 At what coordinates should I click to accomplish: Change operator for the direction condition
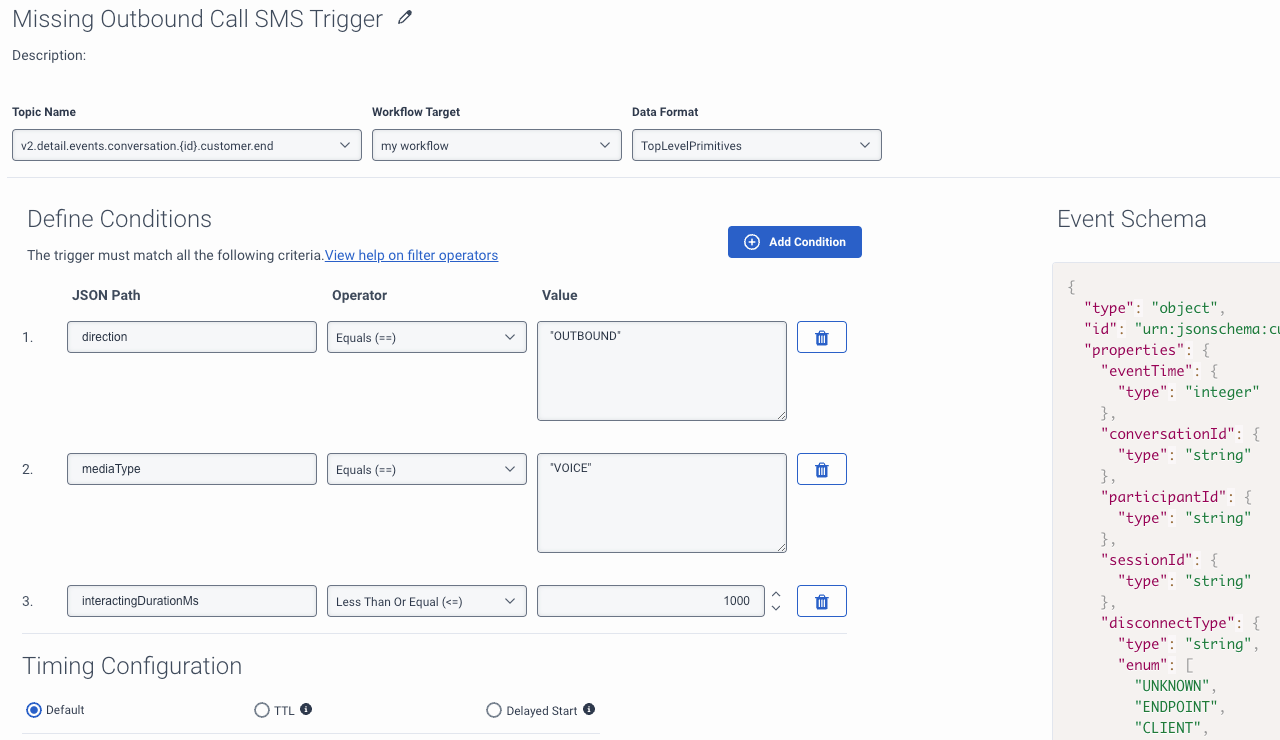point(426,338)
